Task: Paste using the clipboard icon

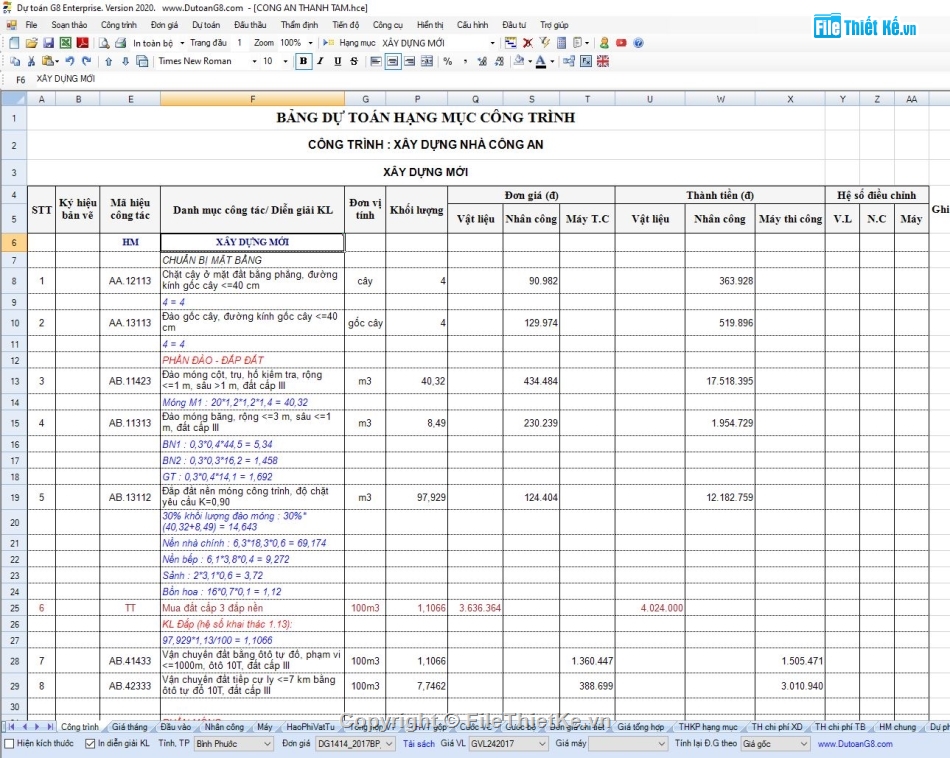Action: coord(48,61)
